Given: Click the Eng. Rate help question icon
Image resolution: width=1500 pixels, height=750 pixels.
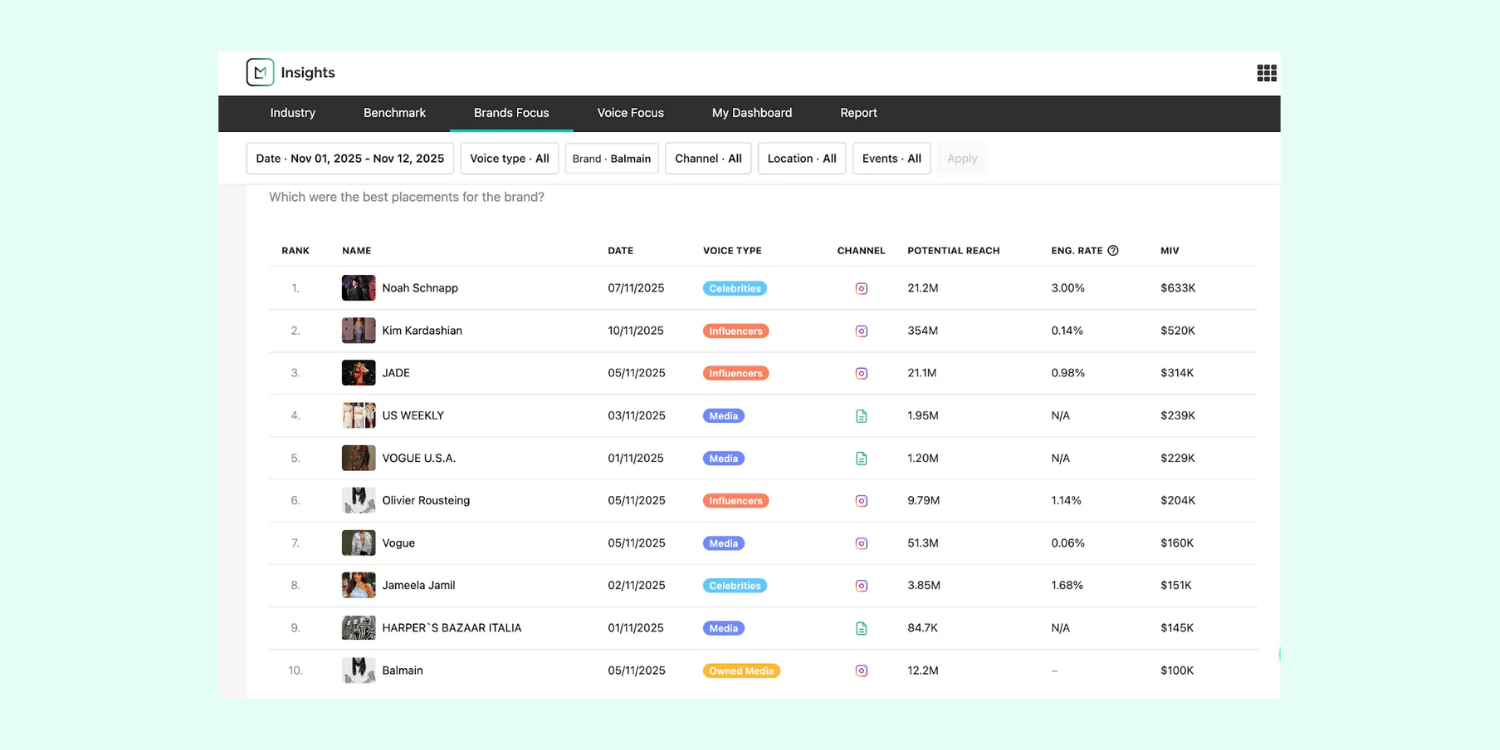Looking at the screenshot, I should 1113,251.
